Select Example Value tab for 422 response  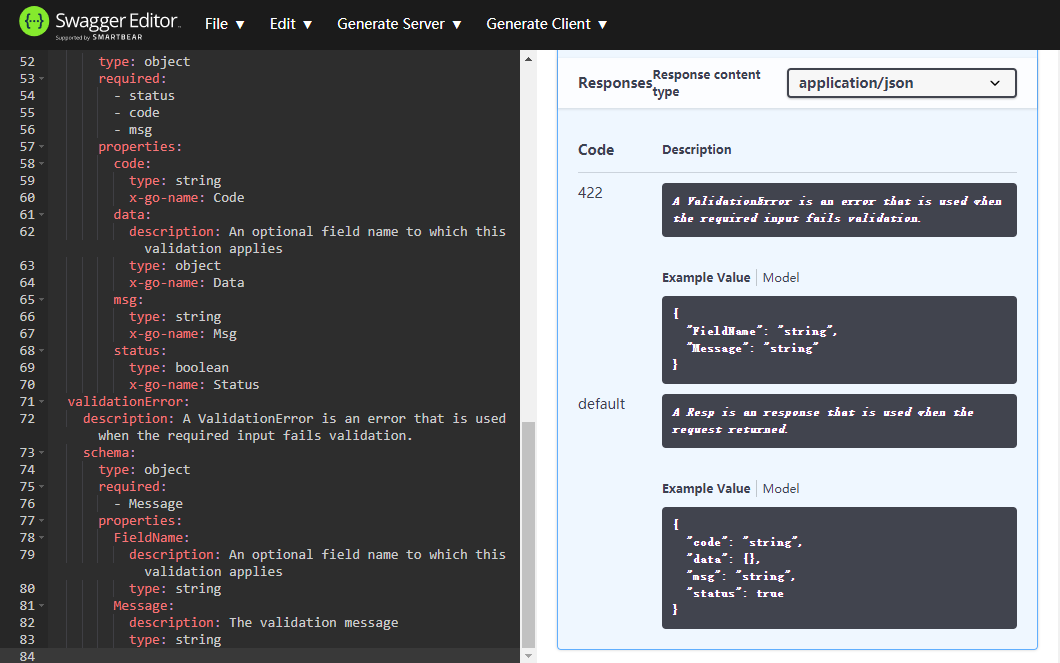click(x=706, y=278)
